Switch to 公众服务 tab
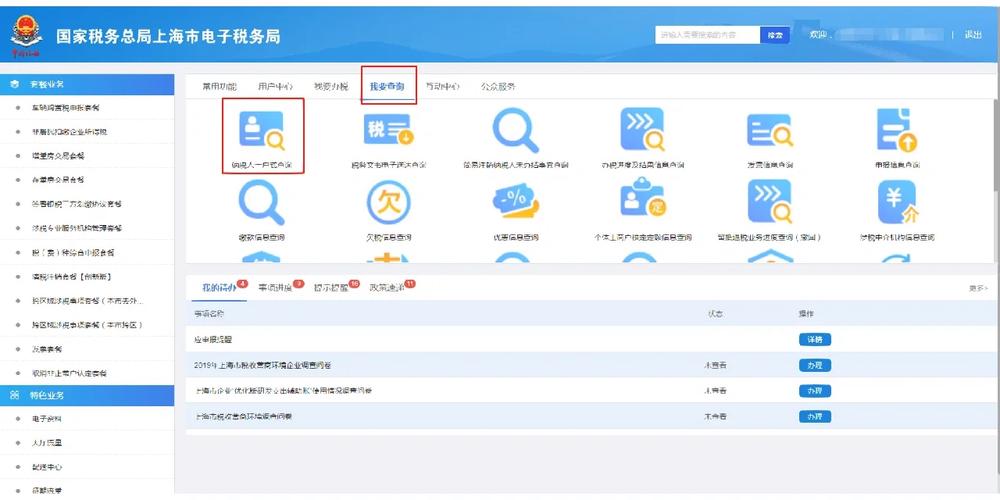1000x500 pixels. point(498,86)
